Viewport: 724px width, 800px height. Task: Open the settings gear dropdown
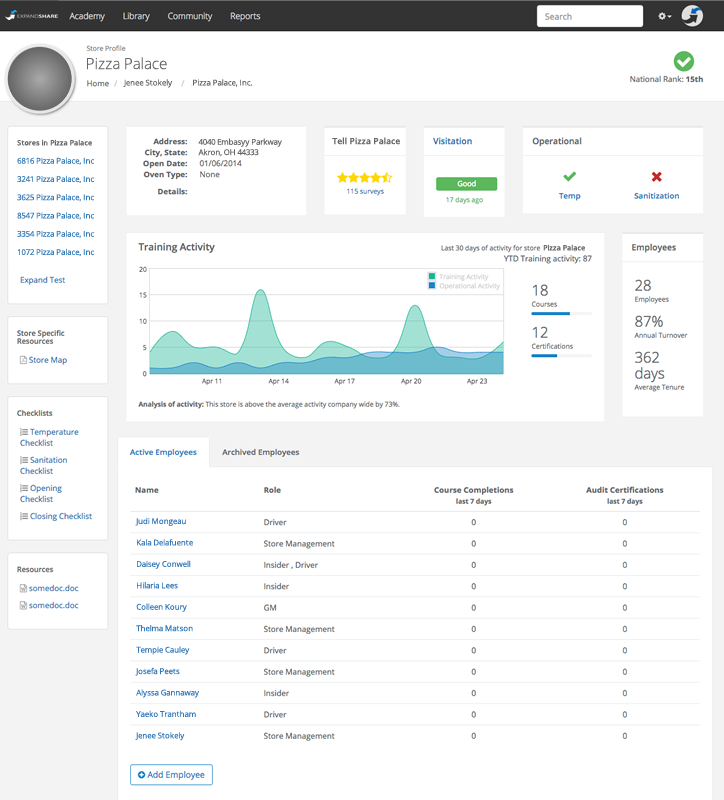pyautogui.click(x=664, y=16)
